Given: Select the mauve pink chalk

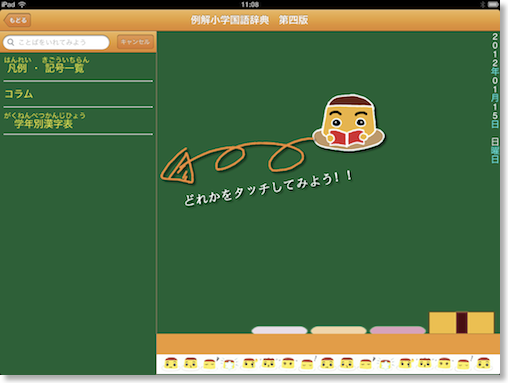Looking at the screenshot, I should [x=398, y=330].
